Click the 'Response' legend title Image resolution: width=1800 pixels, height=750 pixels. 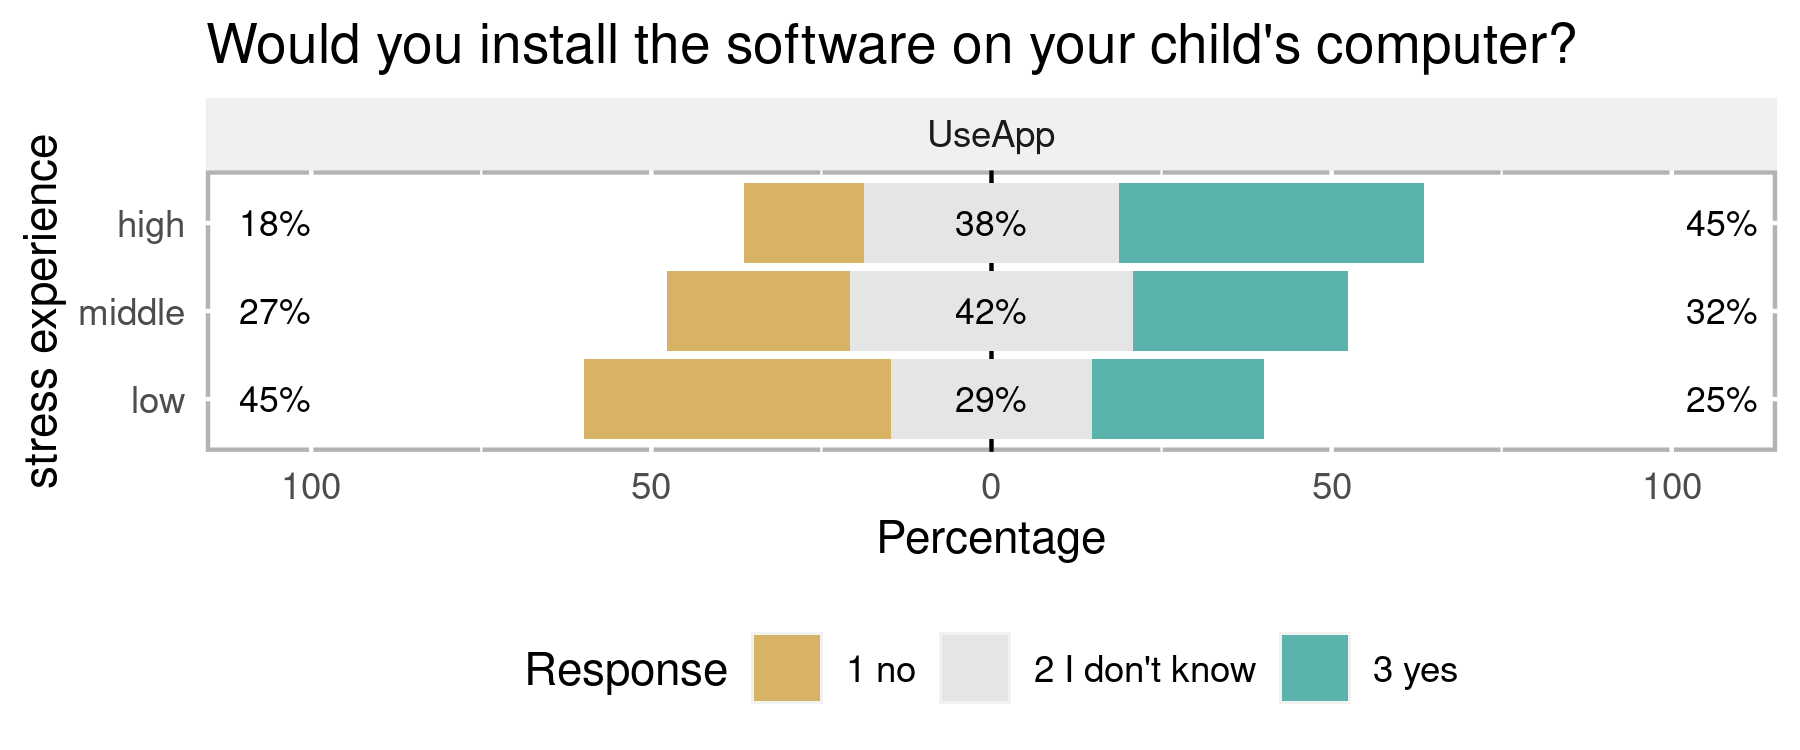pyautogui.click(x=626, y=670)
